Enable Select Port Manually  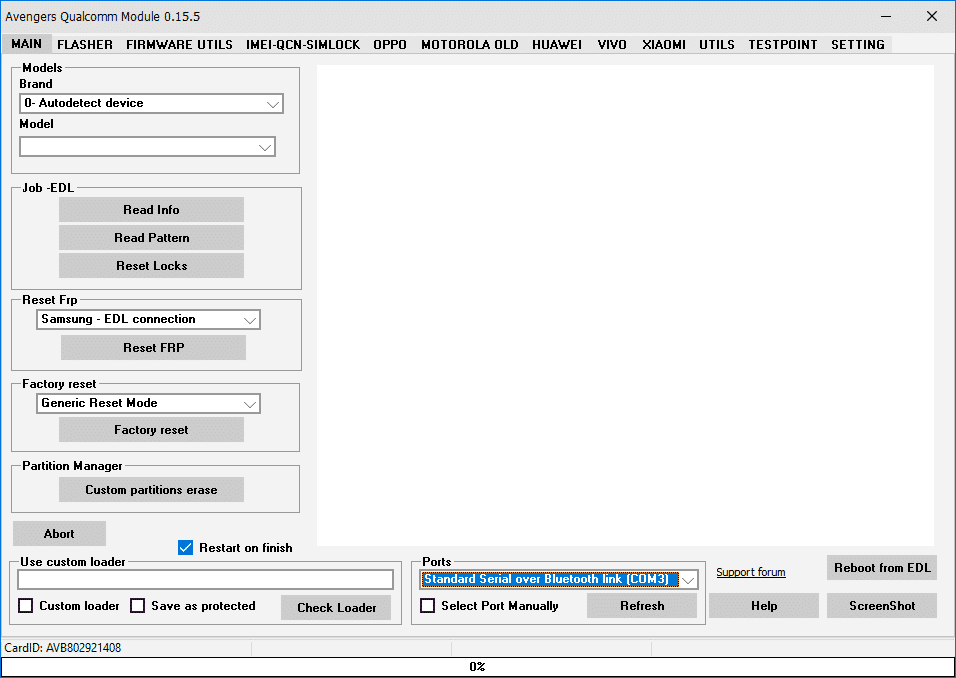click(x=428, y=605)
